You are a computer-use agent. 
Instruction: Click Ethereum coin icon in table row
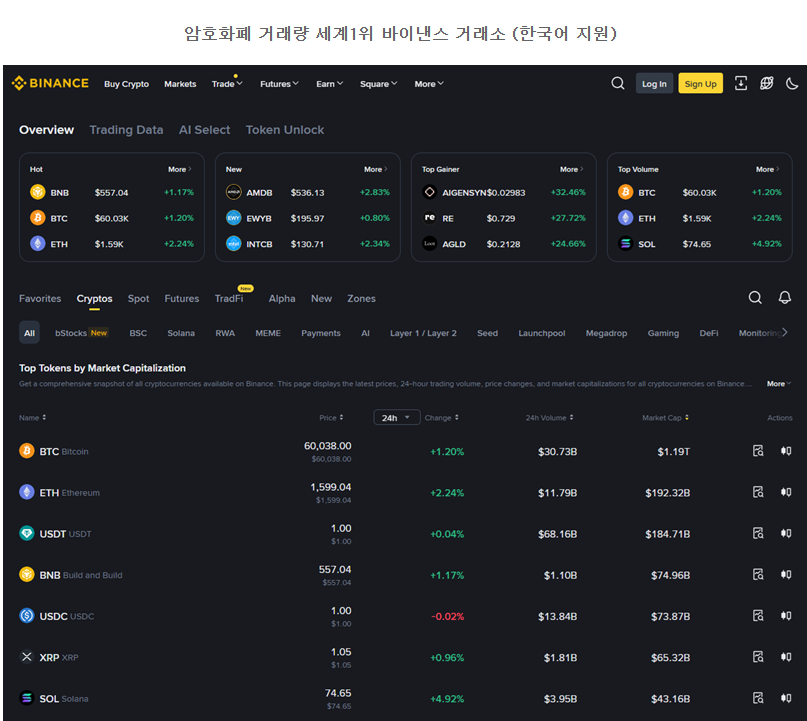pyautogui.click(x=27, y=492)
